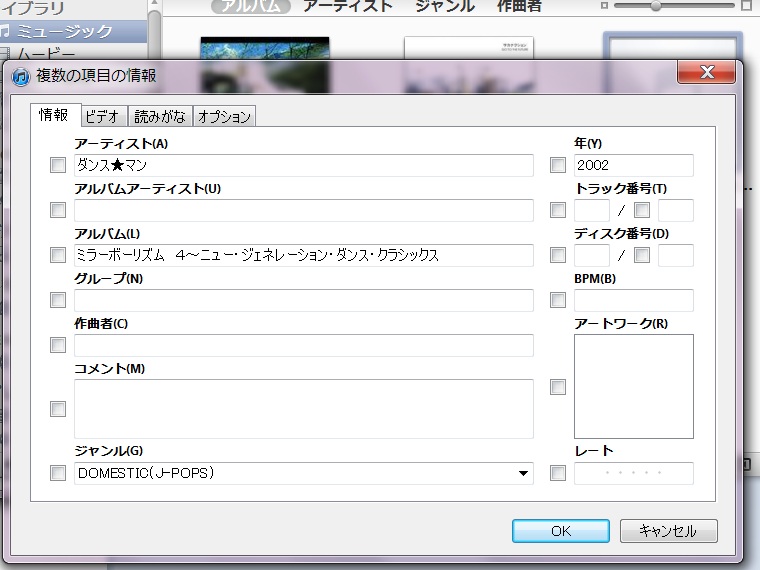Toggle the コメント checkbox

[x=58, y=409]
